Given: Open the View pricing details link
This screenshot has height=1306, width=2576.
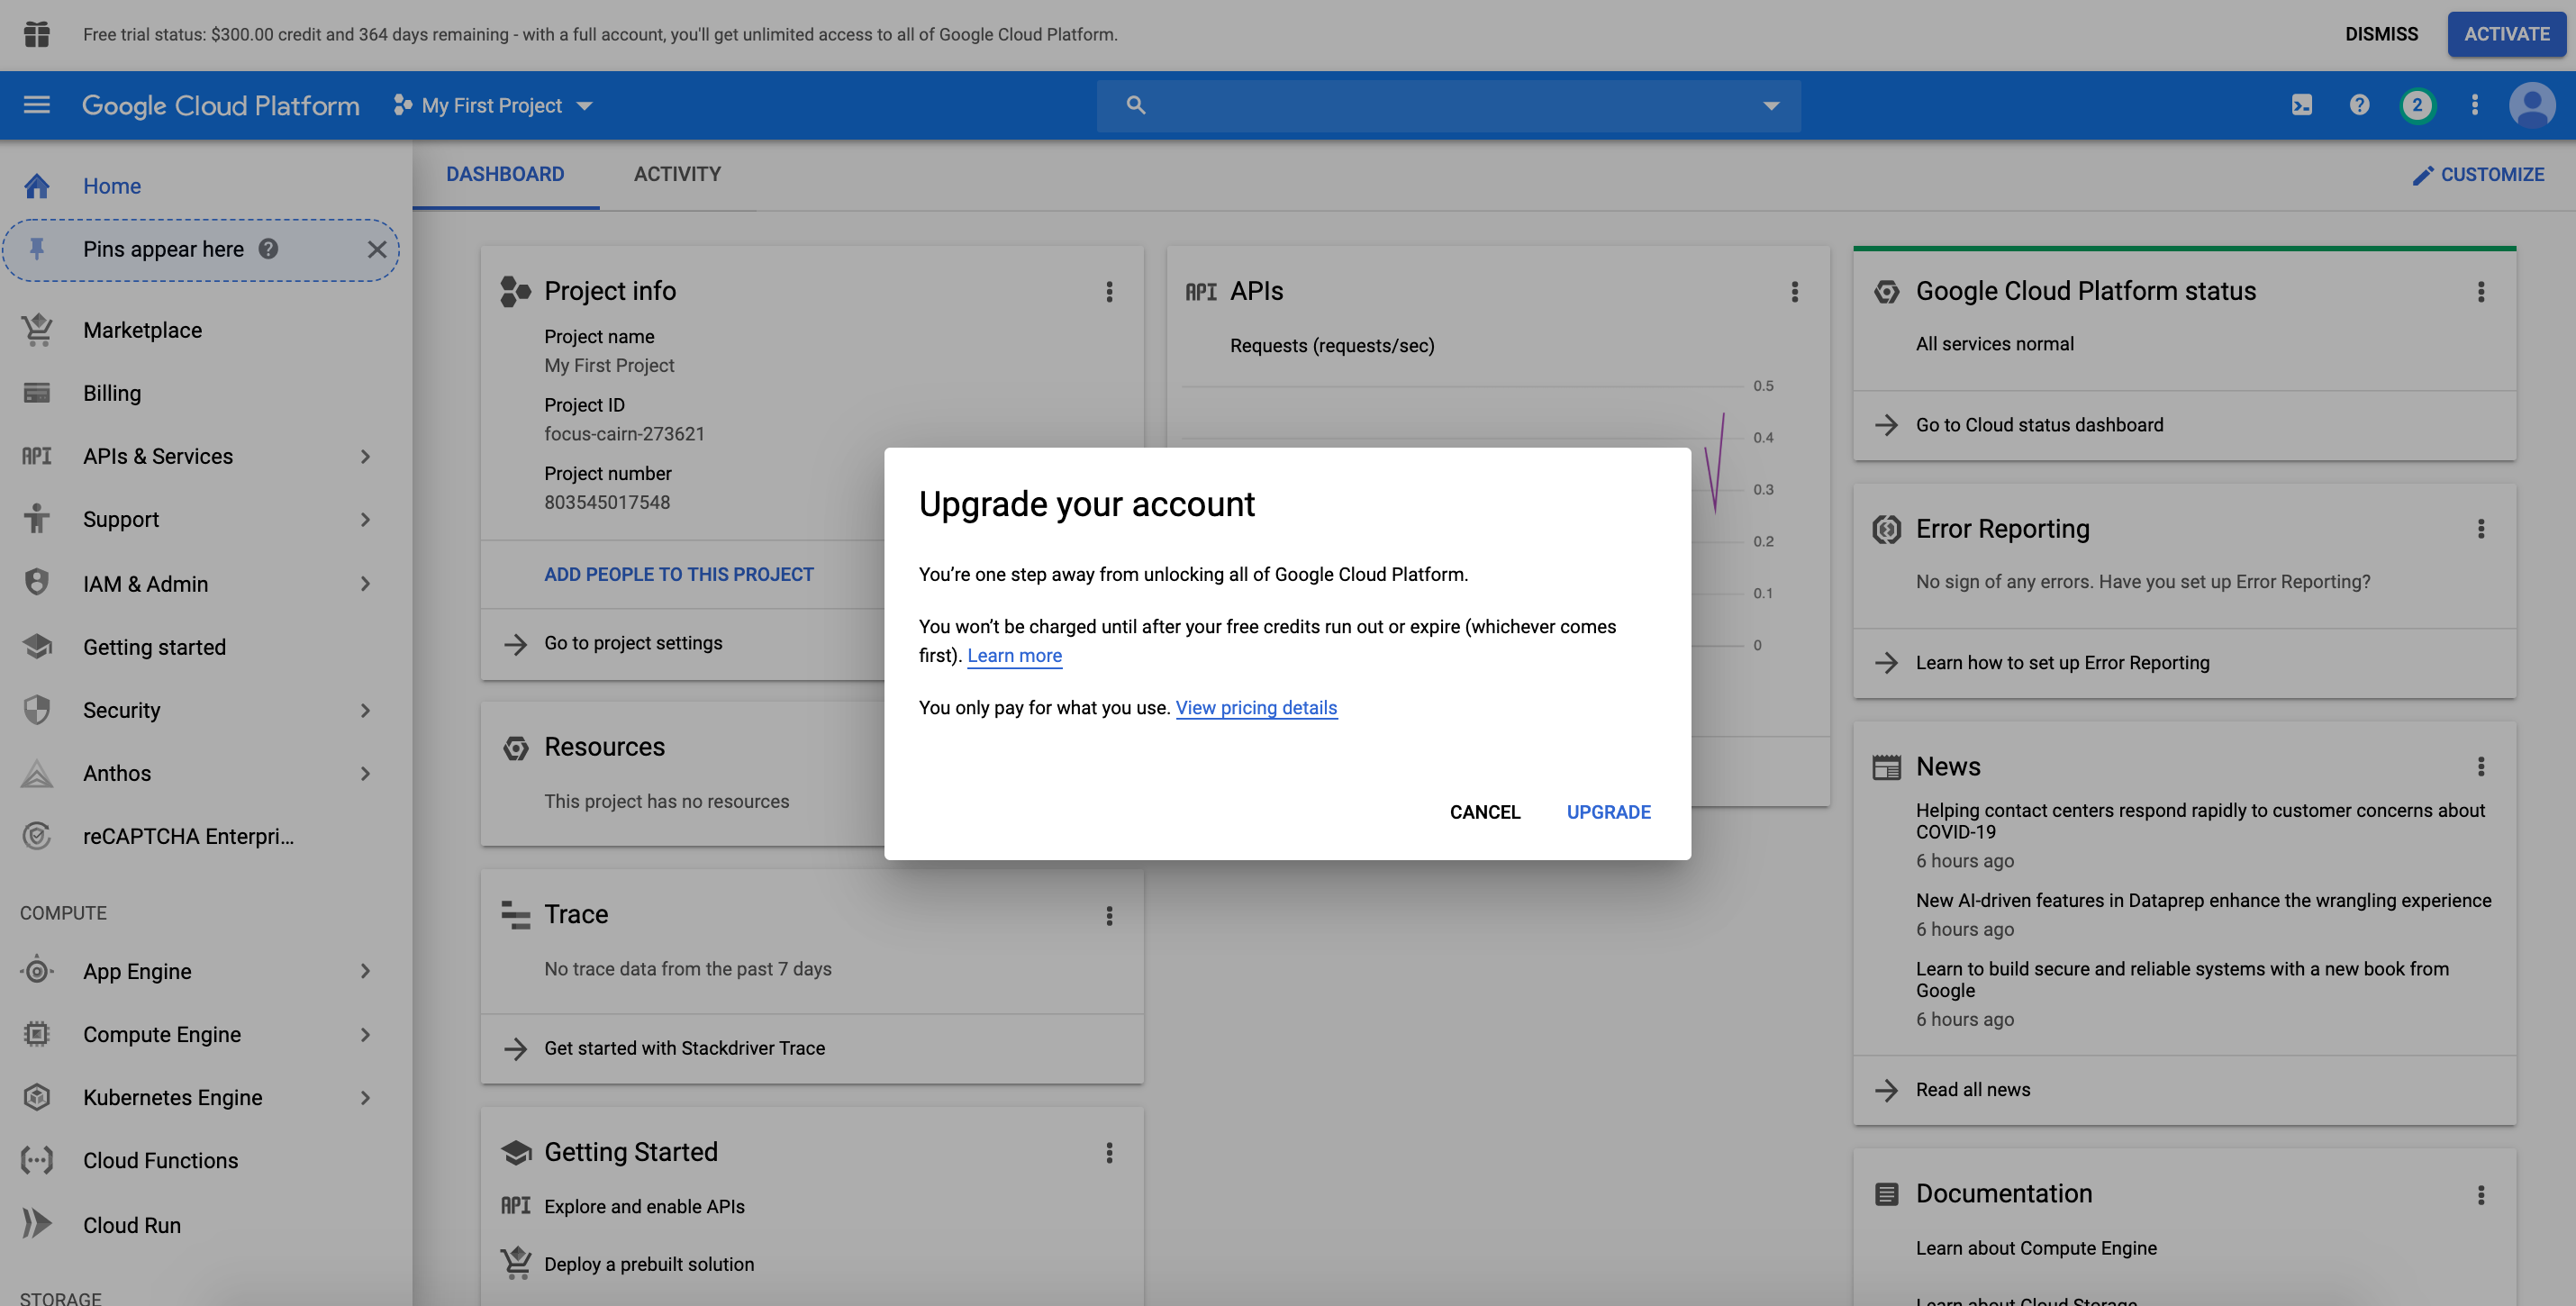Looking at the screenshot, I should point(1256,707).
